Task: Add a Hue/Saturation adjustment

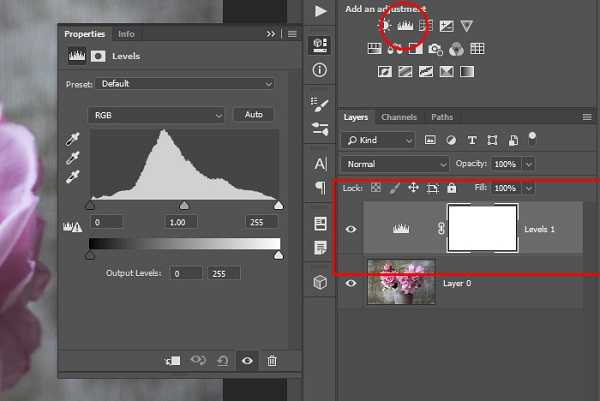Action: click(375, 49)
